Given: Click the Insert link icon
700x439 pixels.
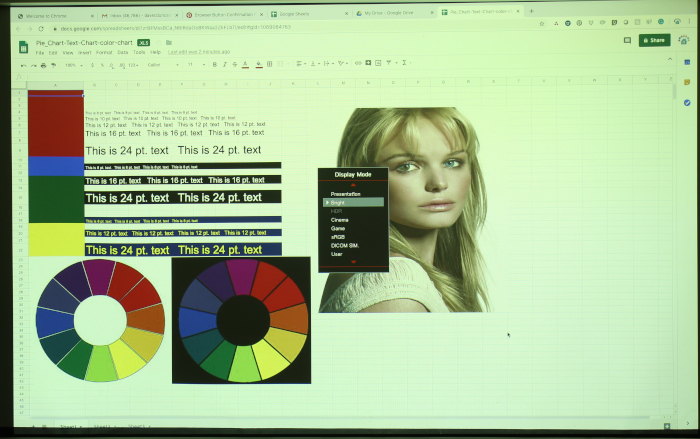Looking at the screenshot, I should [x=358, y=63].
